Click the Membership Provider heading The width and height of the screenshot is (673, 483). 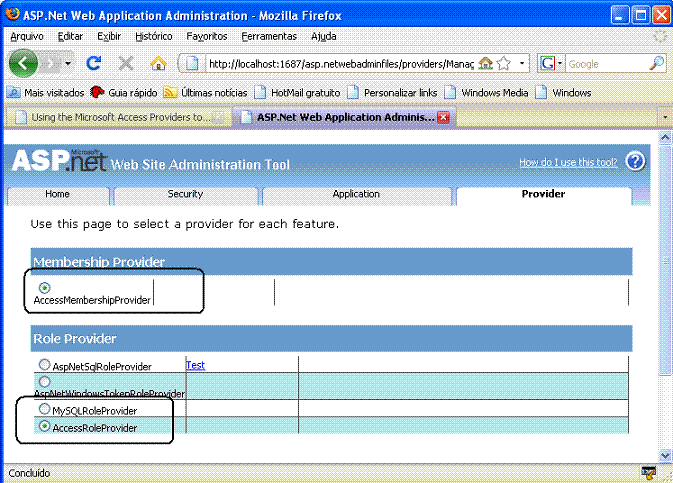tap(99, 262)
